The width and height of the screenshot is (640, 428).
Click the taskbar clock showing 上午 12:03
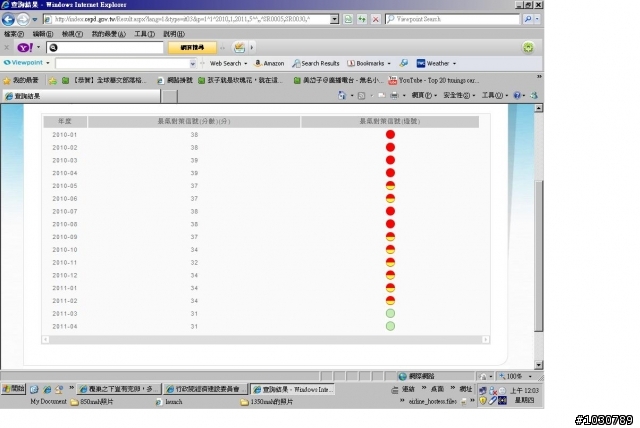(x=524, y=390)
